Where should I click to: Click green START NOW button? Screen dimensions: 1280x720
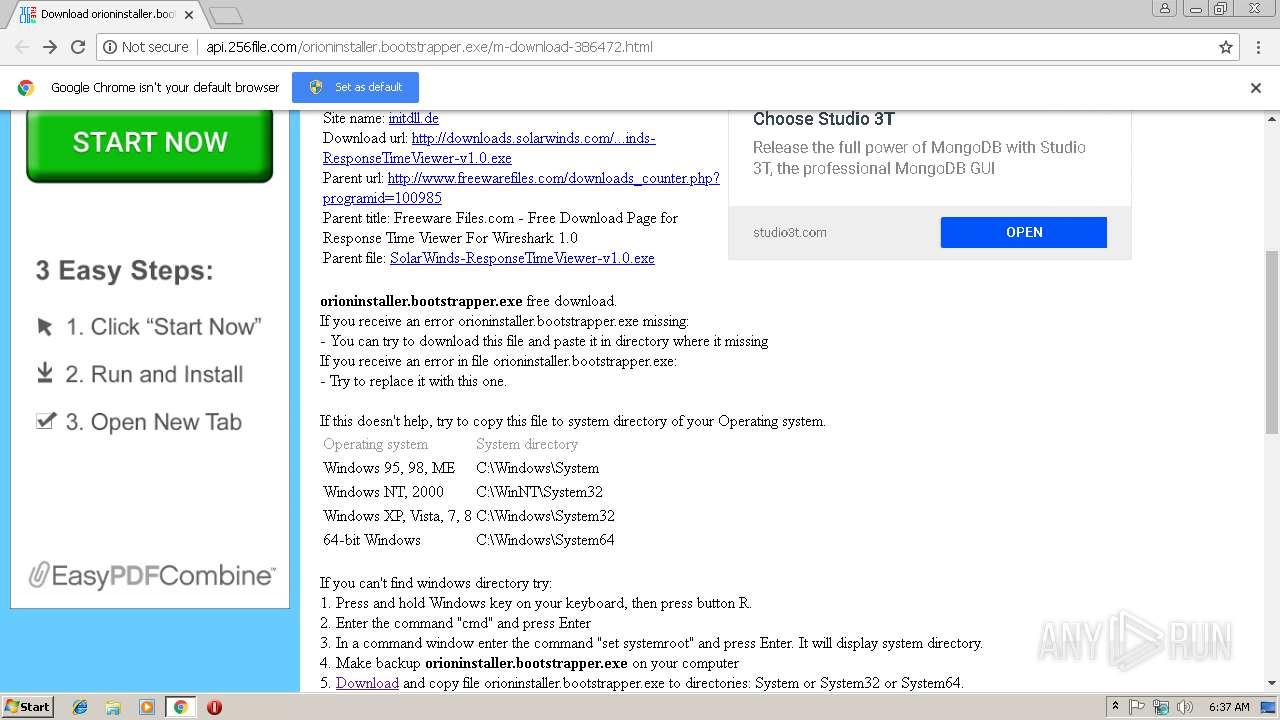149,142
